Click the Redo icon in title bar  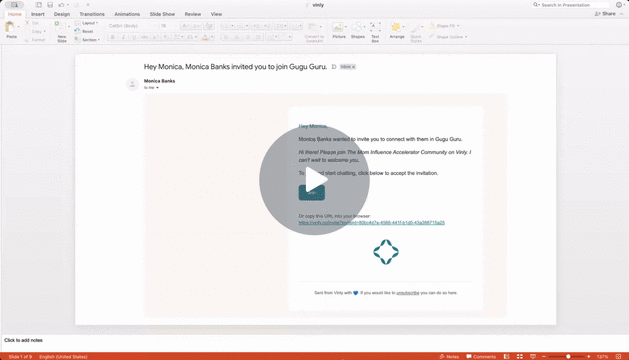[77, 5]
